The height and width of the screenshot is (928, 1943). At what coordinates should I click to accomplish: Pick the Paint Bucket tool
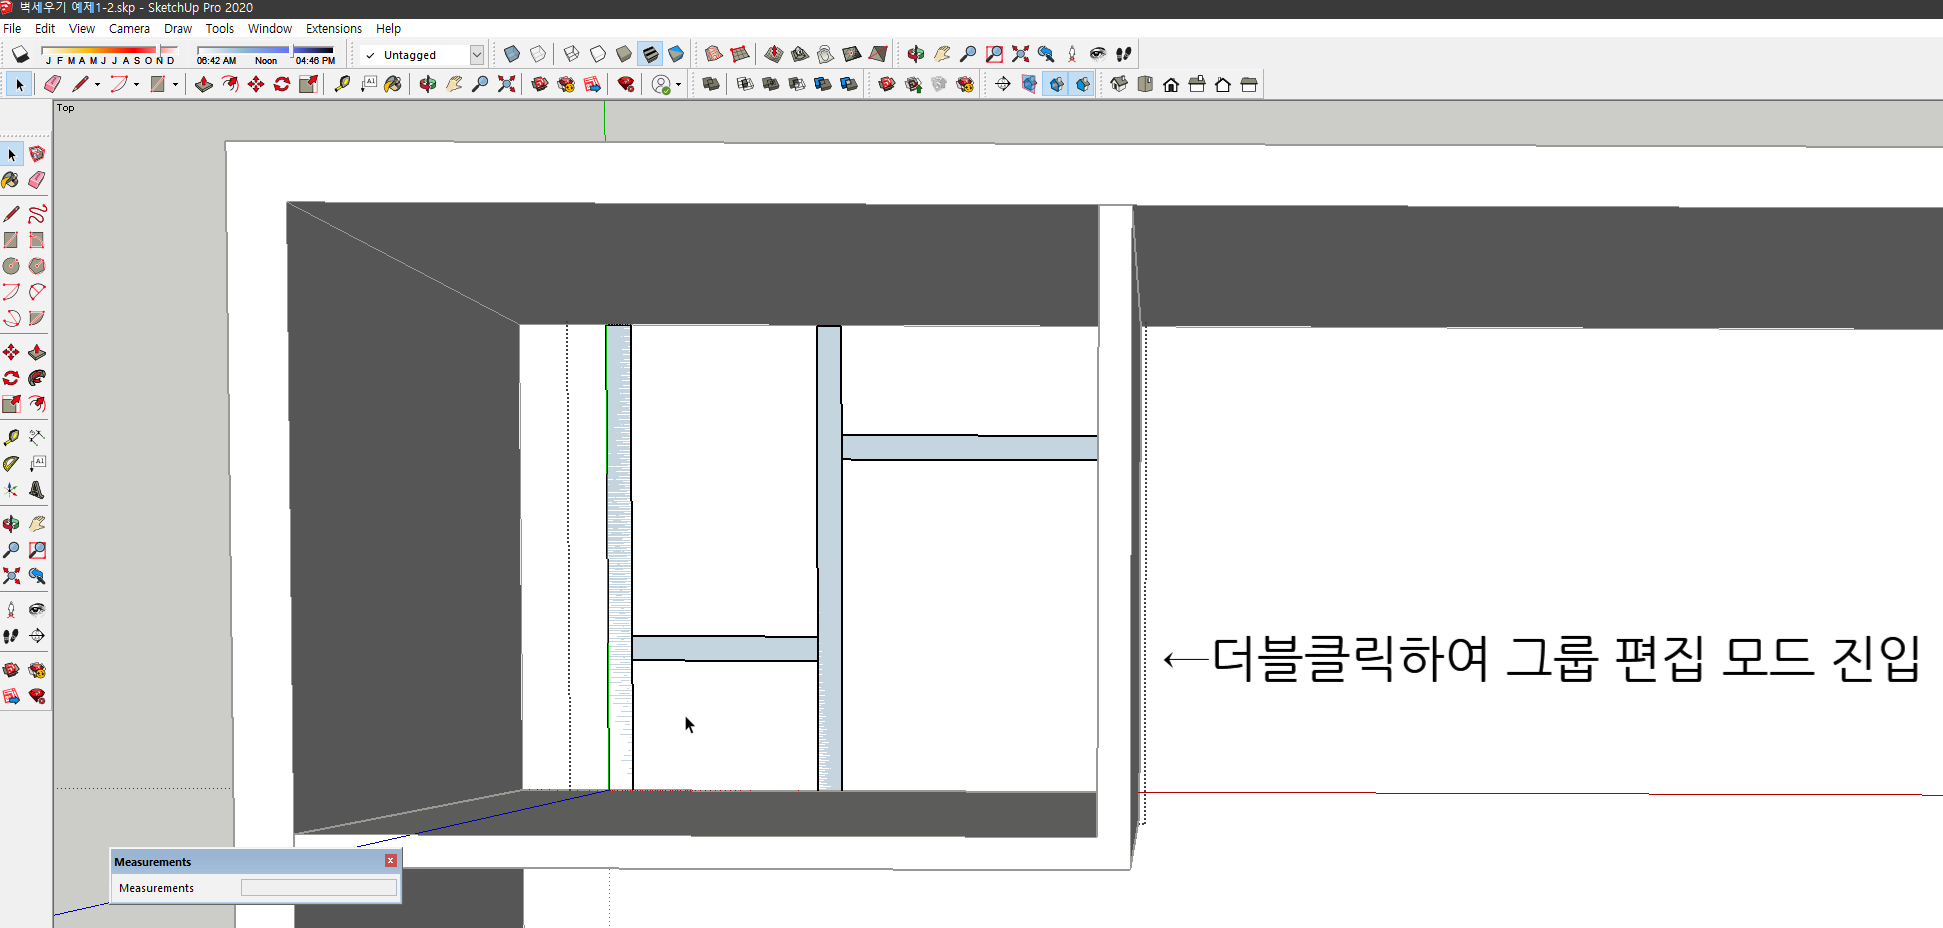click(x=392, y=84)
